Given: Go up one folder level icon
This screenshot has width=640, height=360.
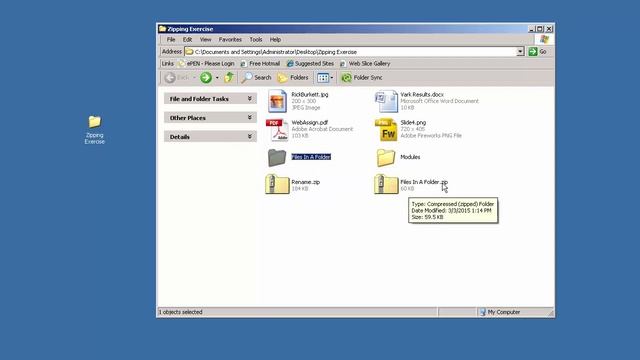Looking at the screenshot, I should [x=229, y=78].
